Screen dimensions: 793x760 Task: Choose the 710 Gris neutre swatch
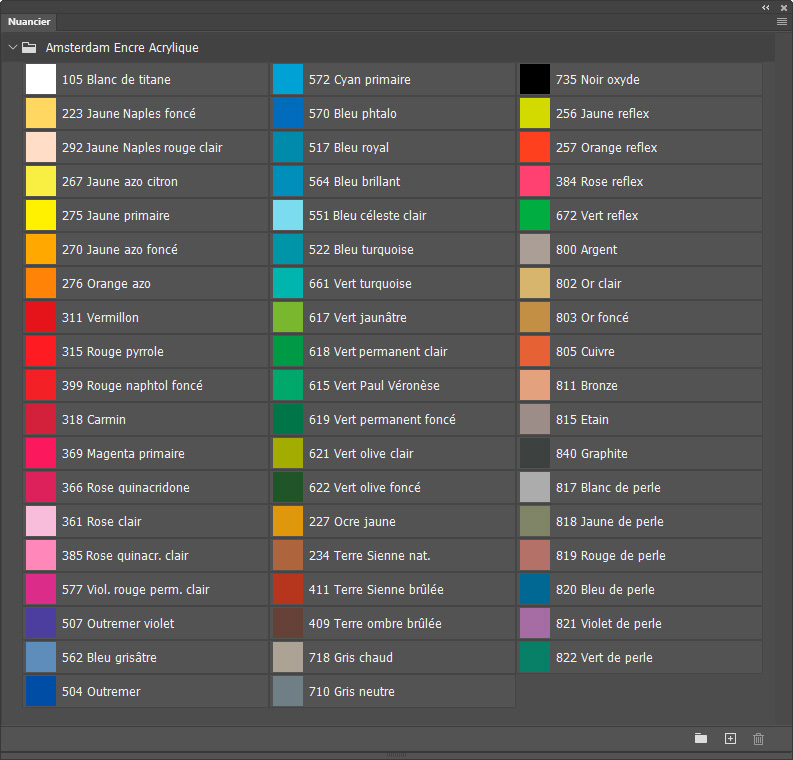pyautogui.click(x=288, y=691)
